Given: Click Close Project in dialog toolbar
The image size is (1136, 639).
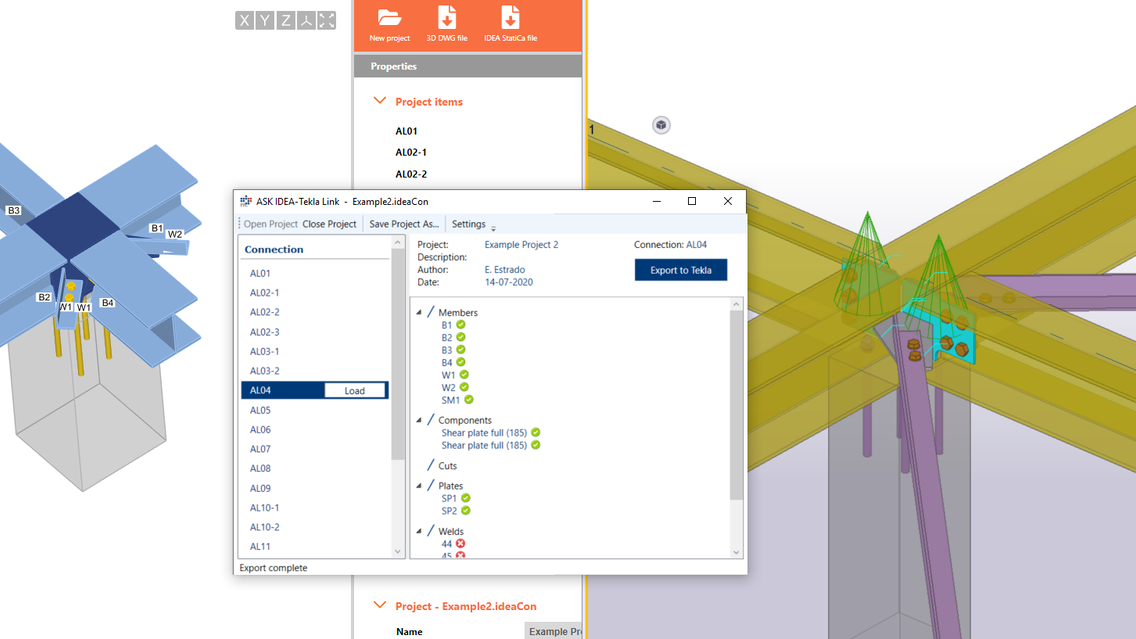Looking at the screenshot, I should point(329,224).
